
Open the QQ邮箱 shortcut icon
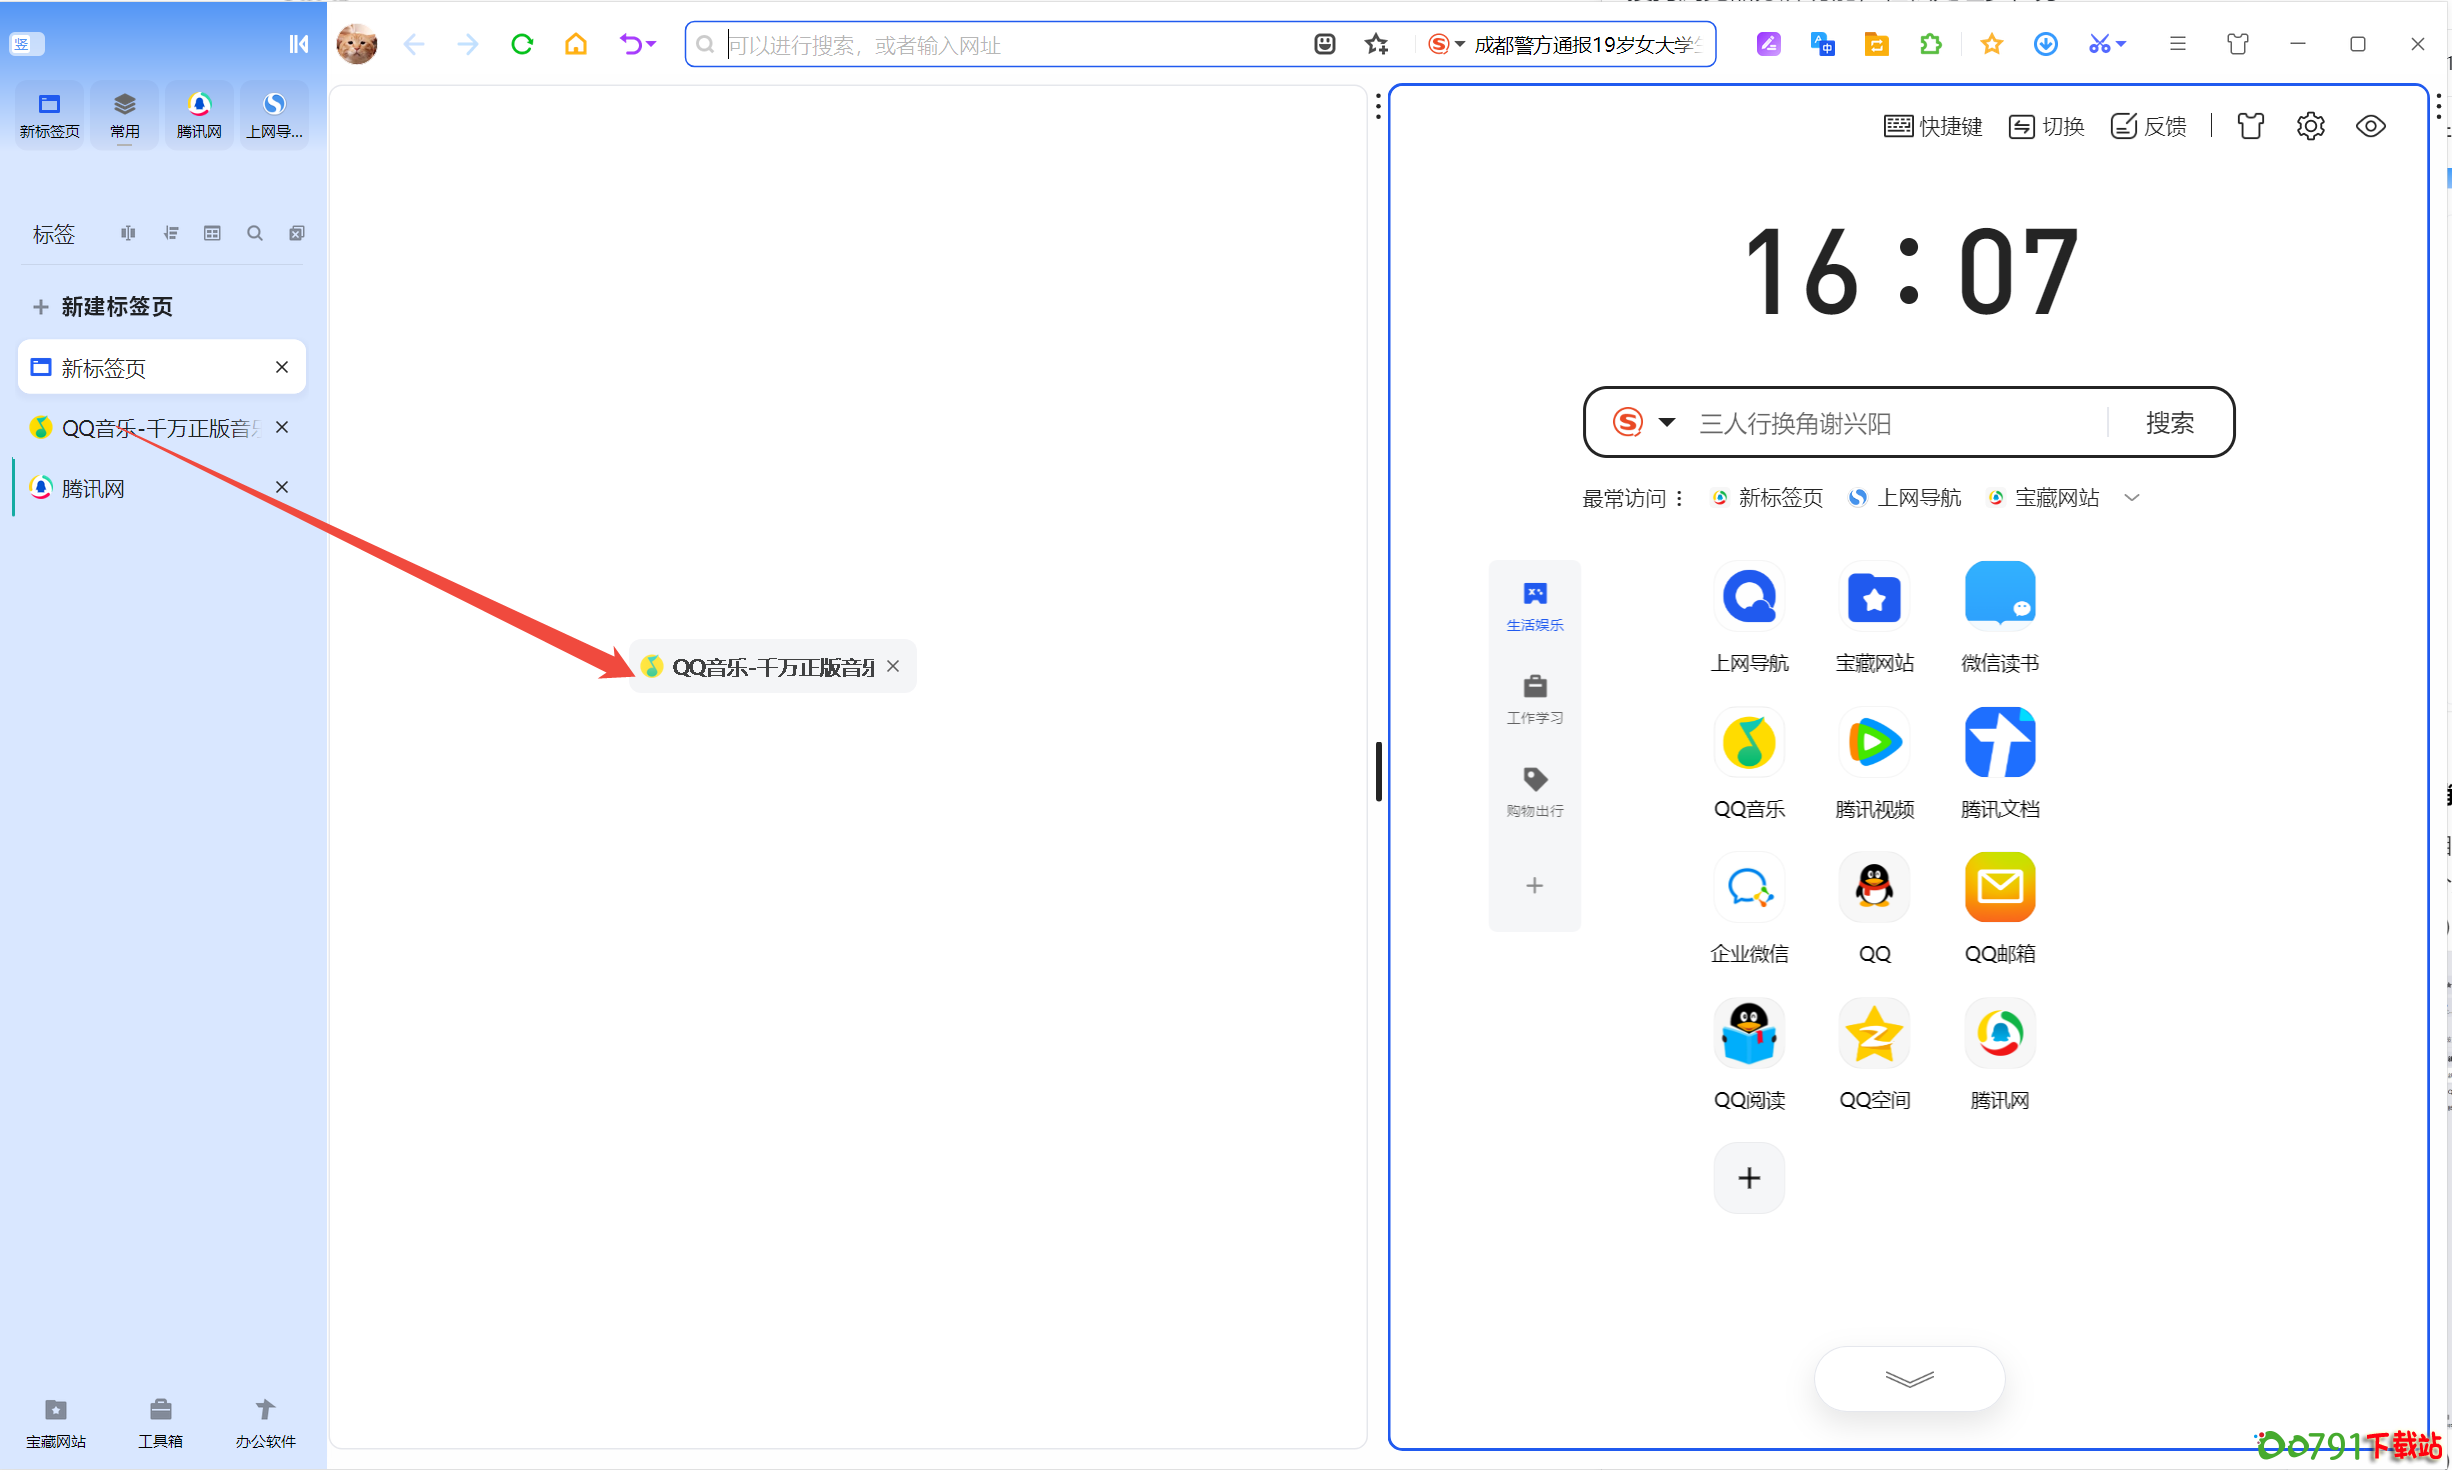(1999, 887)
